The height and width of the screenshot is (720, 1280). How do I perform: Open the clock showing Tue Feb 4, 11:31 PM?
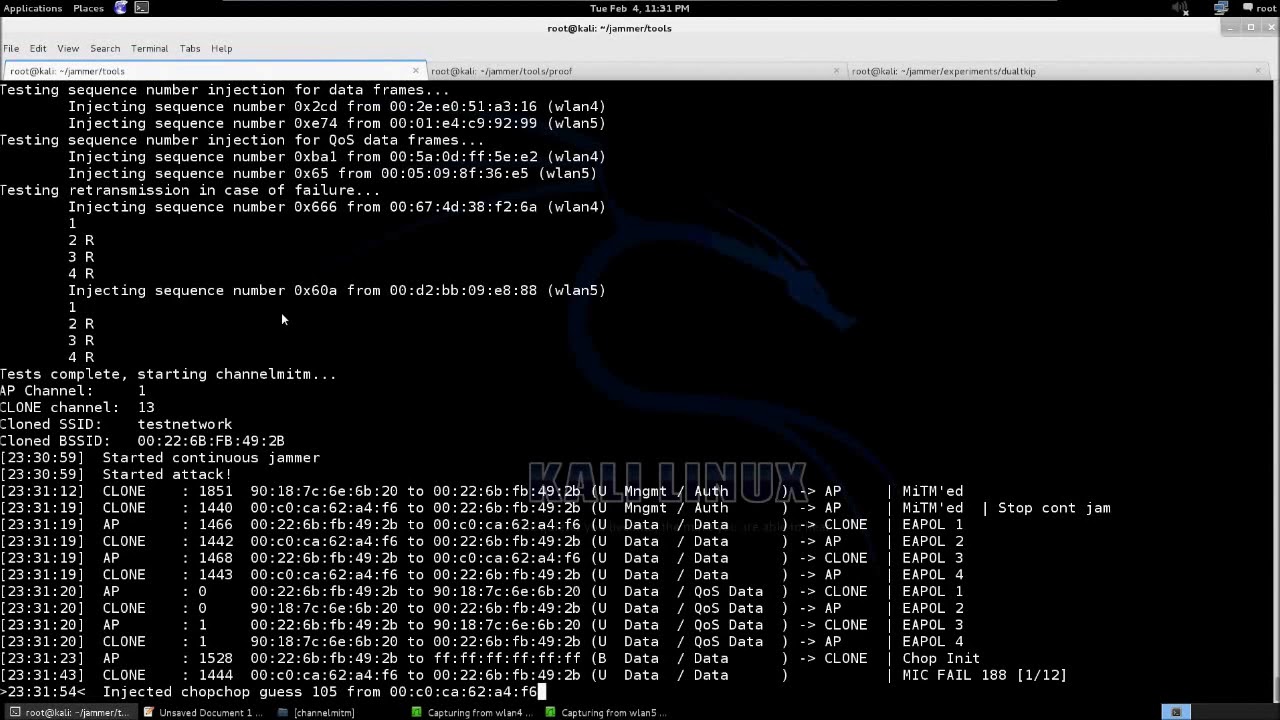click(640, 8)
